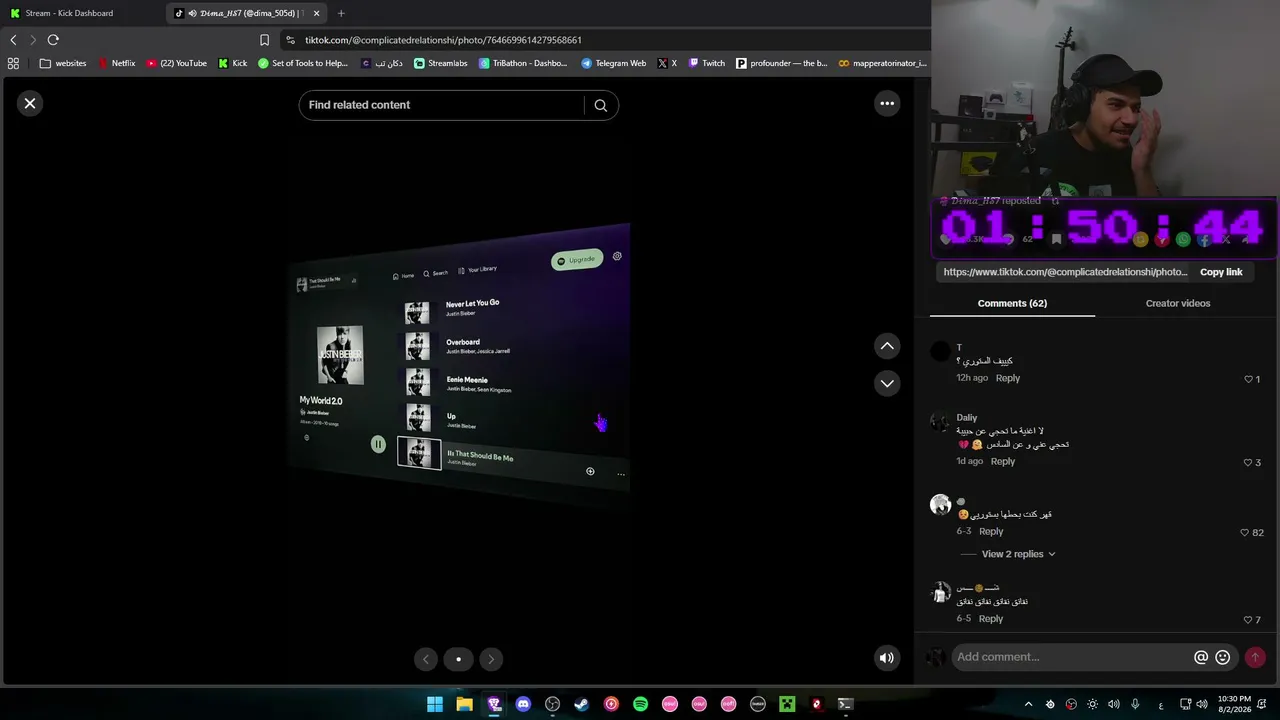Open the emoji picker in comment box
Screen dimensions: 1280x720
[x=1222, y=657]
